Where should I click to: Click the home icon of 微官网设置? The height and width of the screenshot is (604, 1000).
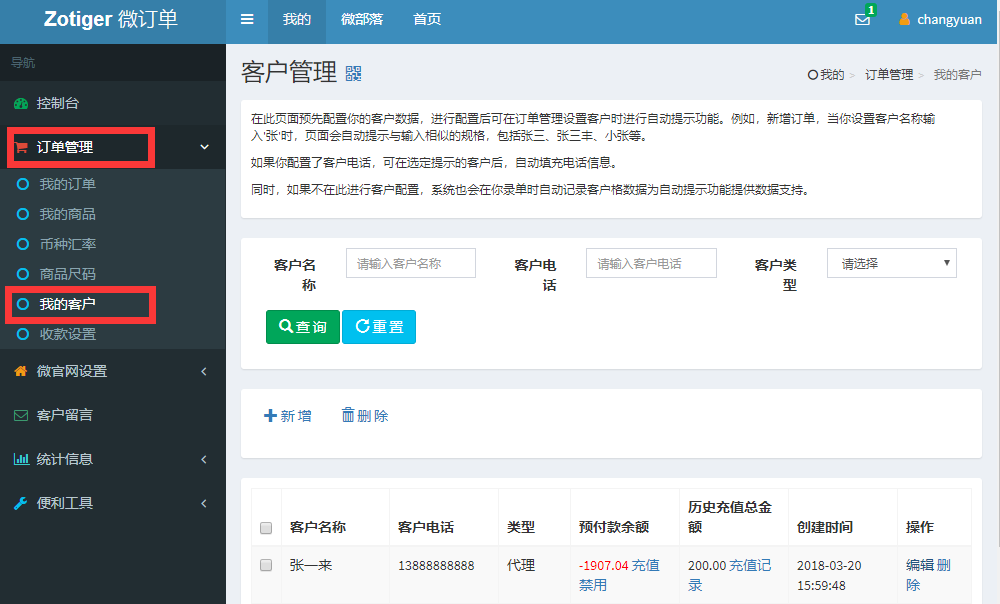click(x=21, y=371)
